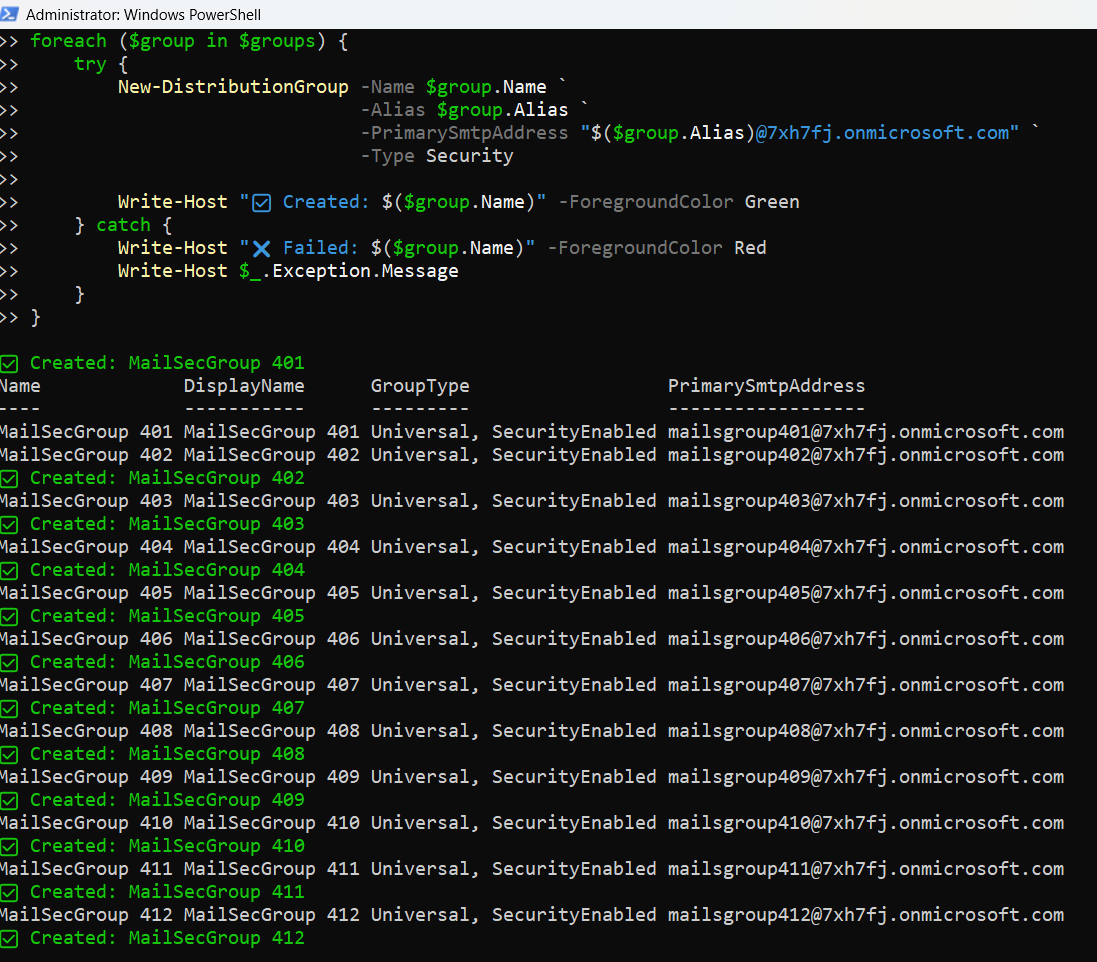
Task: Click the Administrator: Windows PowerShell window title
Action: pyautogui.click(x=144, y=15)
